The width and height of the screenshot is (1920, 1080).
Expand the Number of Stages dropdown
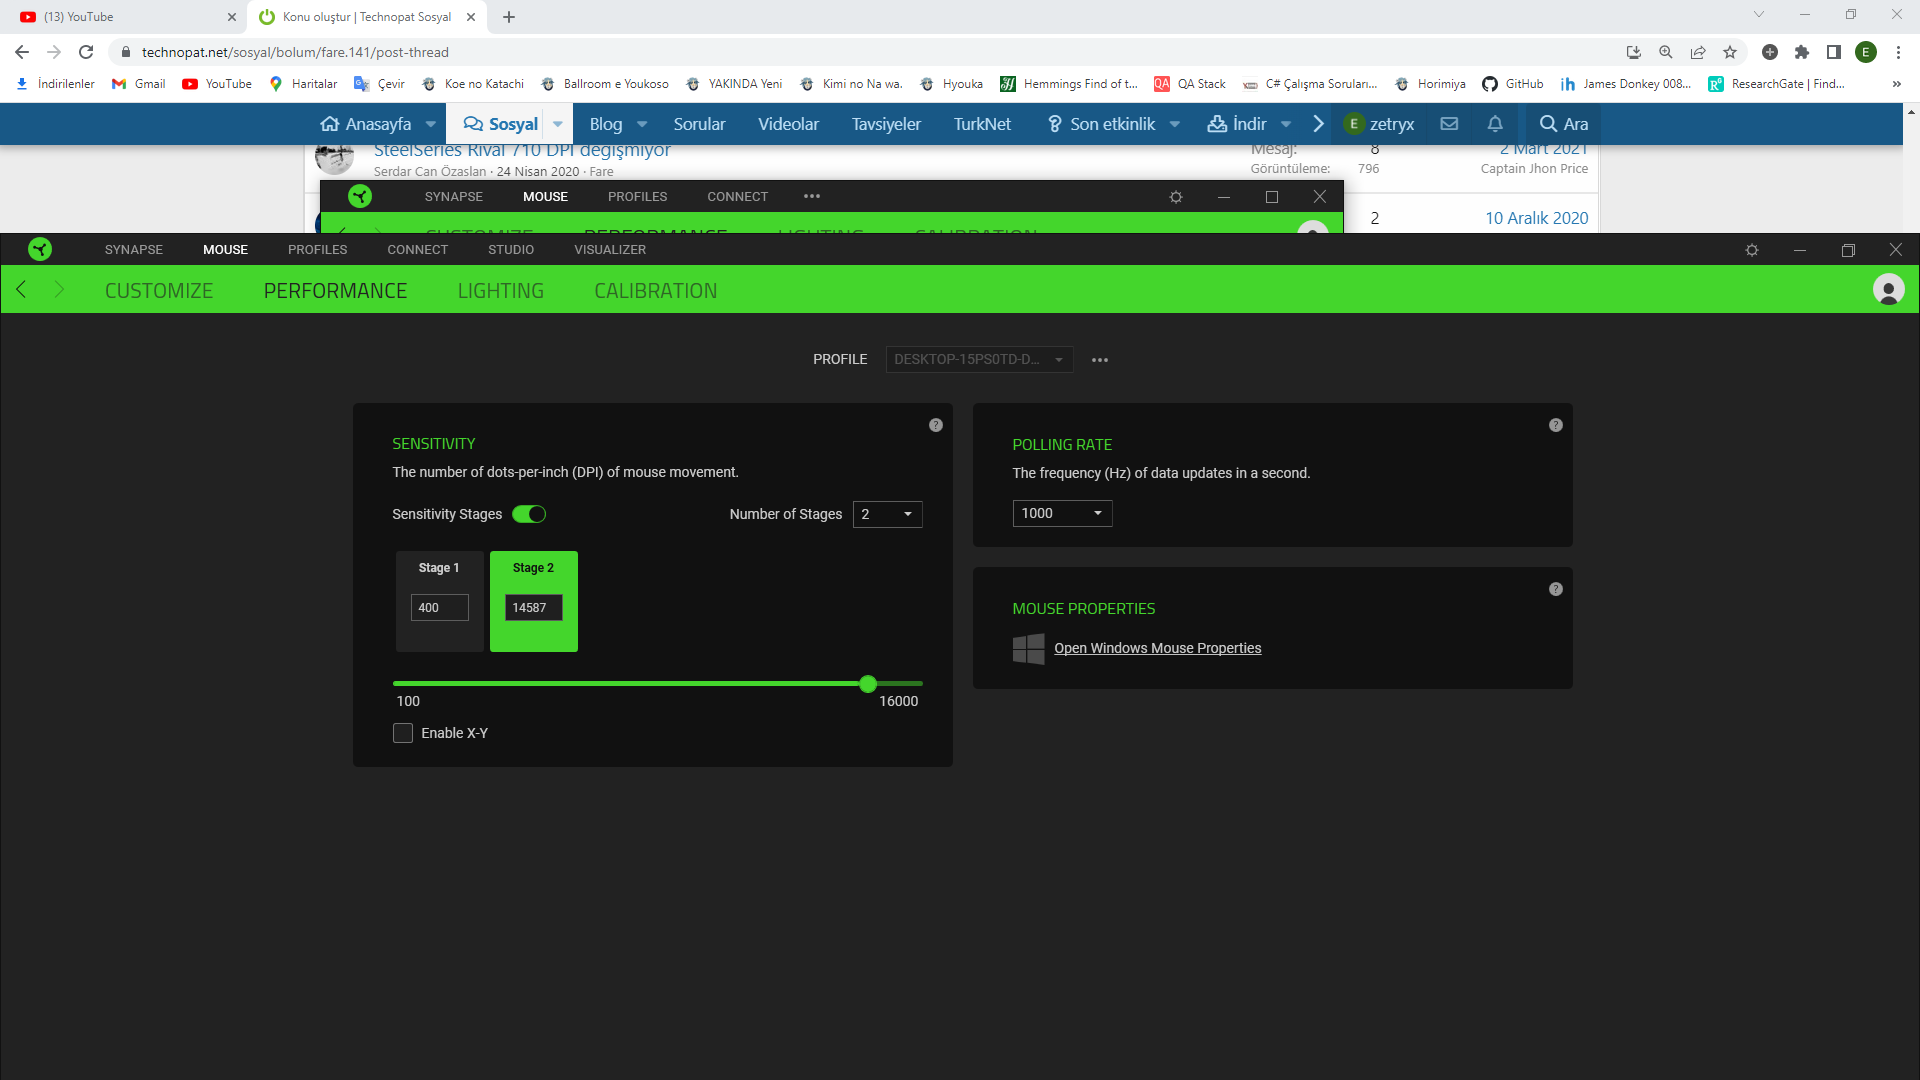click(887, 514)
